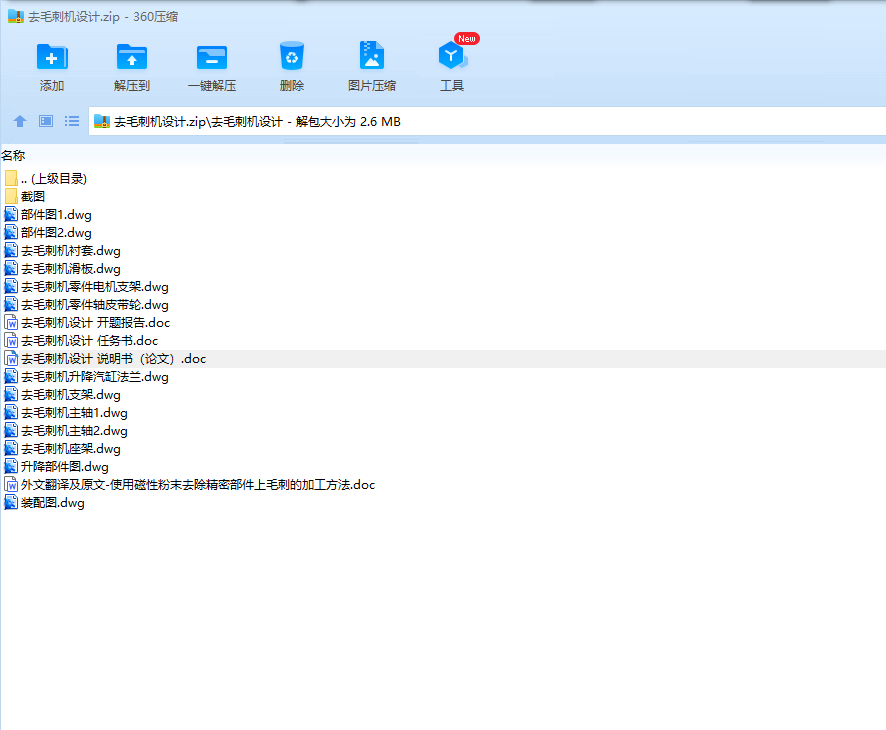Click the dwg icon beside 部件图2.dwg
Screen dimensions: 886x730
[x=11, y=232]
